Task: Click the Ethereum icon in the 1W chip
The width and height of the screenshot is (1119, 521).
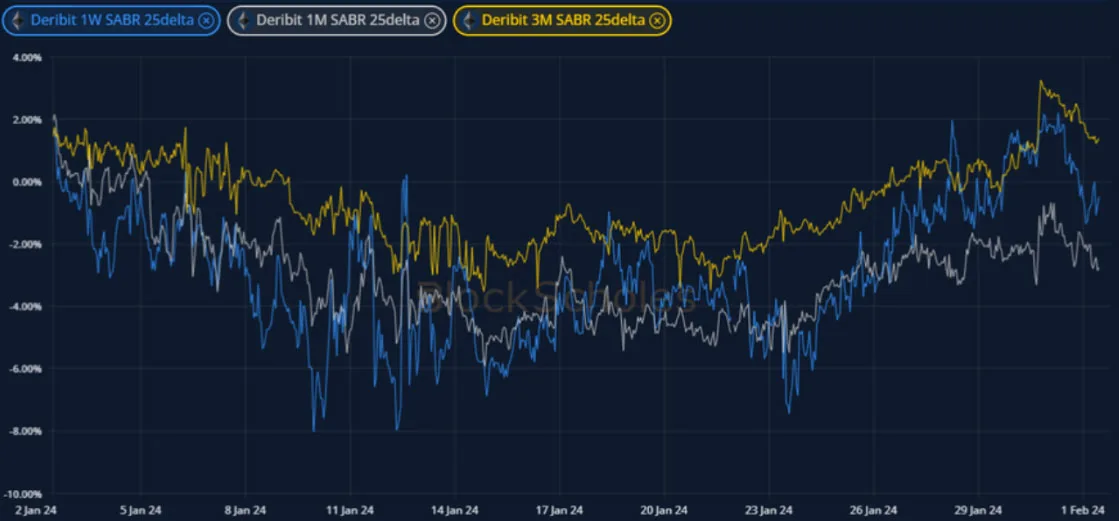Action: [18, 21]
